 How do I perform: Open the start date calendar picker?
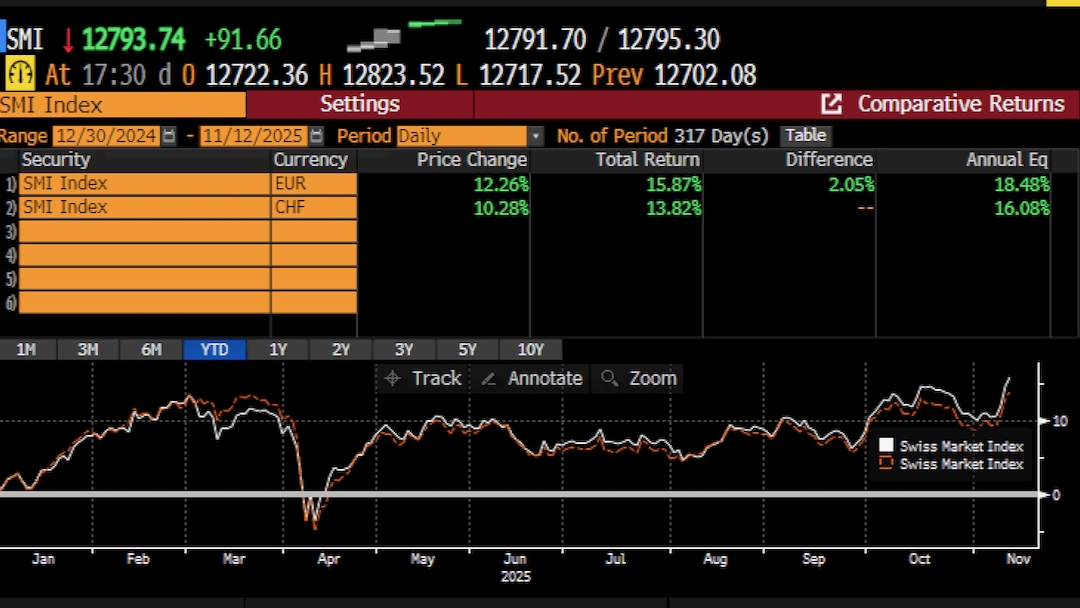pos(169,136)
